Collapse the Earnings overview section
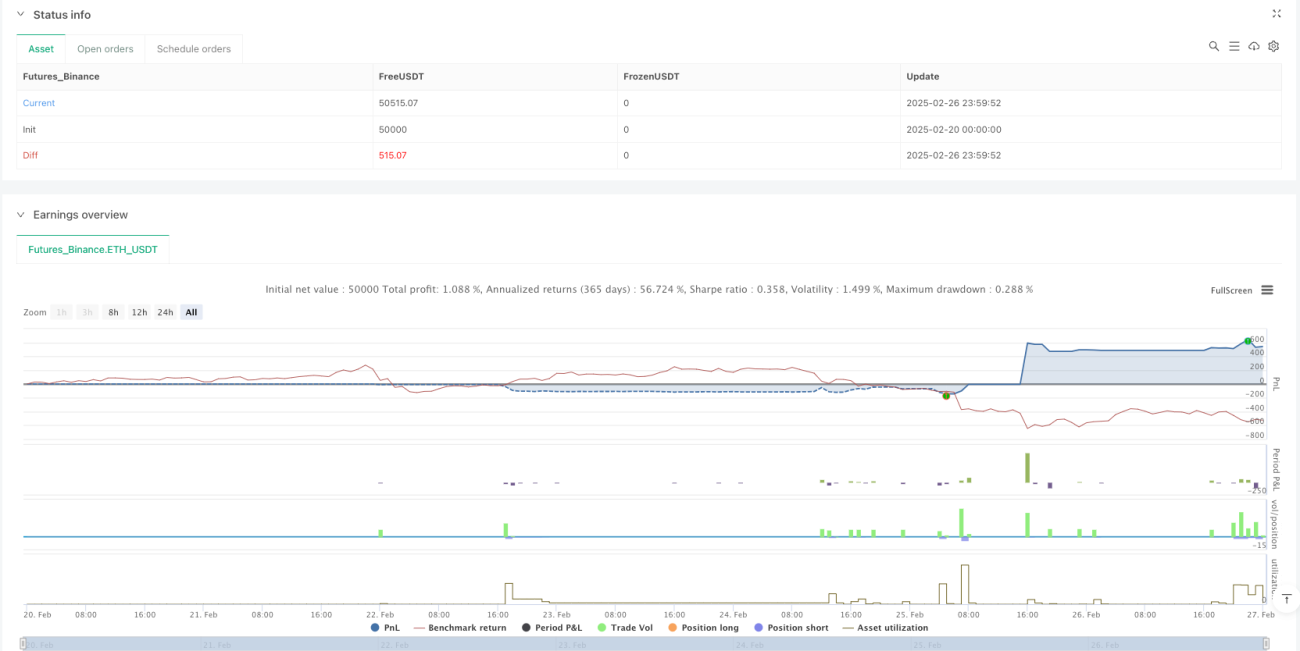Viewport: 1300px width, 651px height. [20, 215]
